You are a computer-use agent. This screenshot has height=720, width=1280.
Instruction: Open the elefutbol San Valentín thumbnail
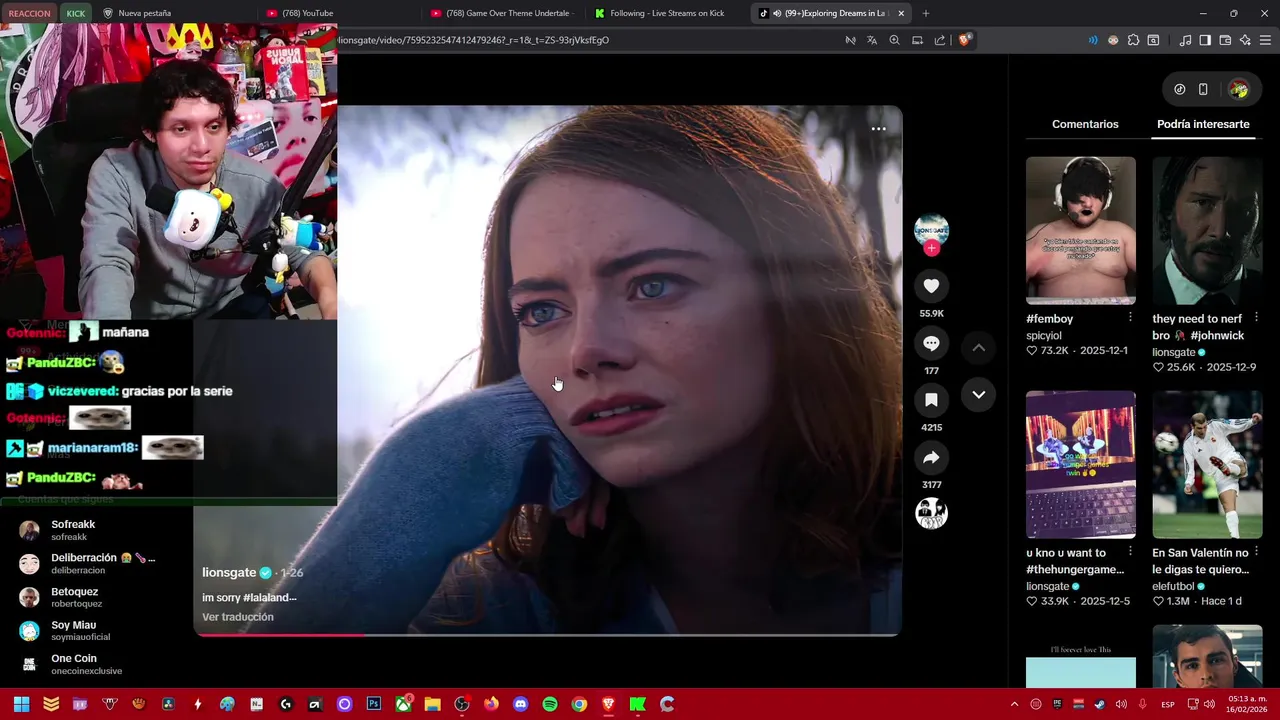pos(1207,464)
